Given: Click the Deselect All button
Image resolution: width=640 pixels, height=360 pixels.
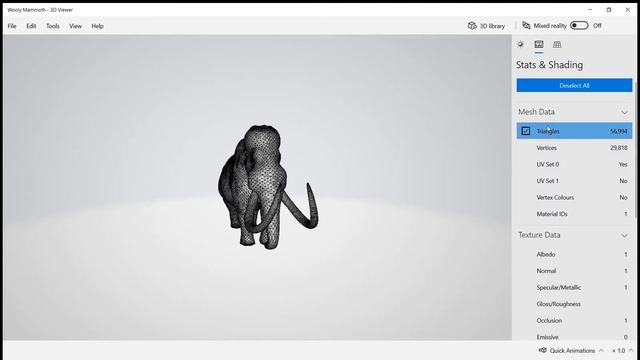Looking at the screenshot, I should (574, 85).
